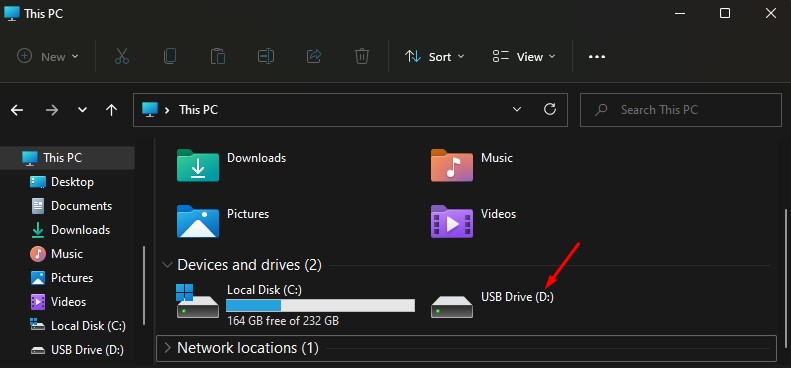Screen dimensions: 791x368
Task: Click the Devices and drives (2) heading
Action: coord(249,265)
